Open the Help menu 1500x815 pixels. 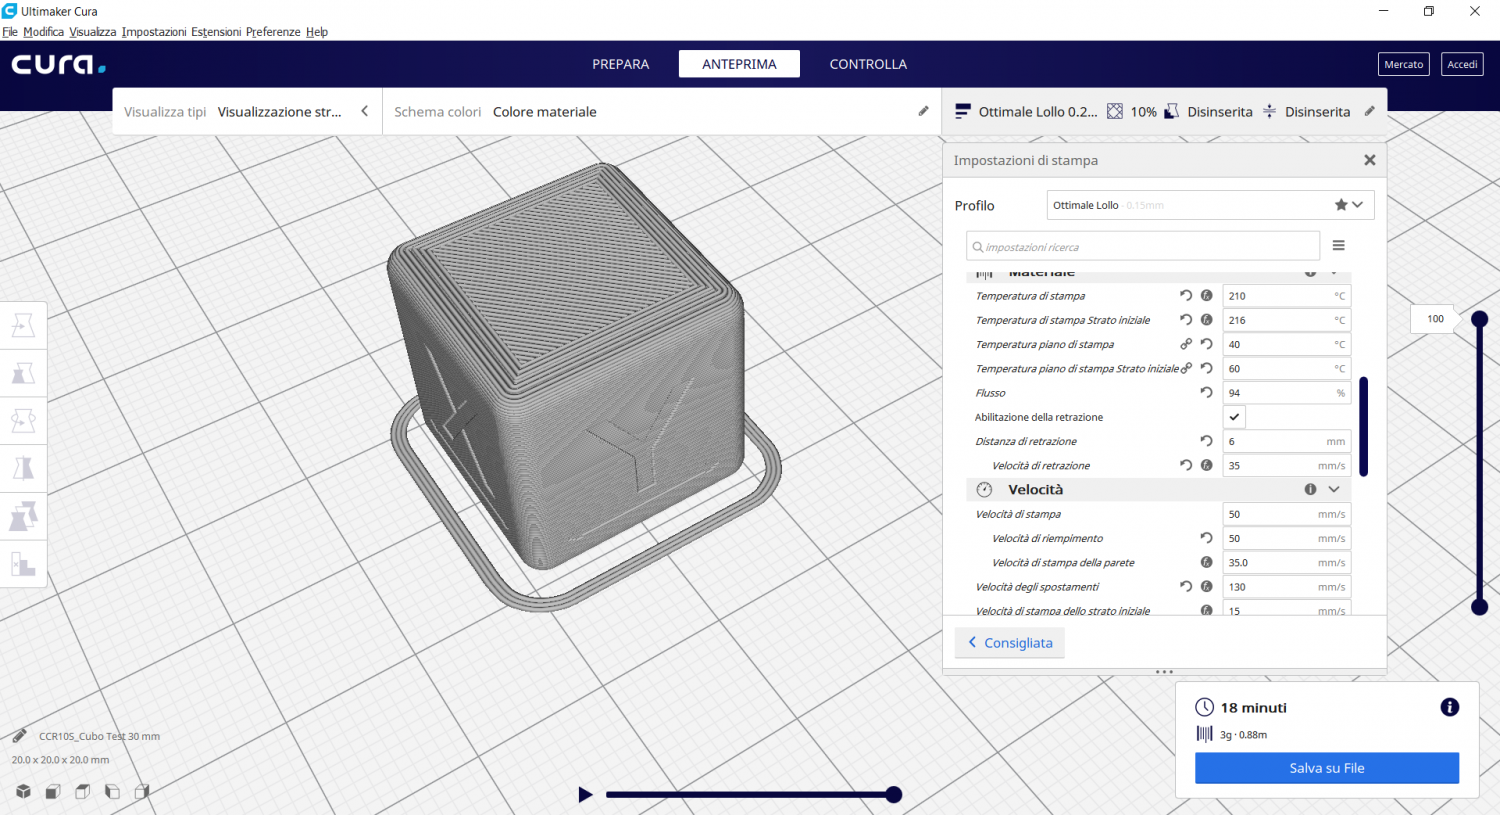click(317, 32)
